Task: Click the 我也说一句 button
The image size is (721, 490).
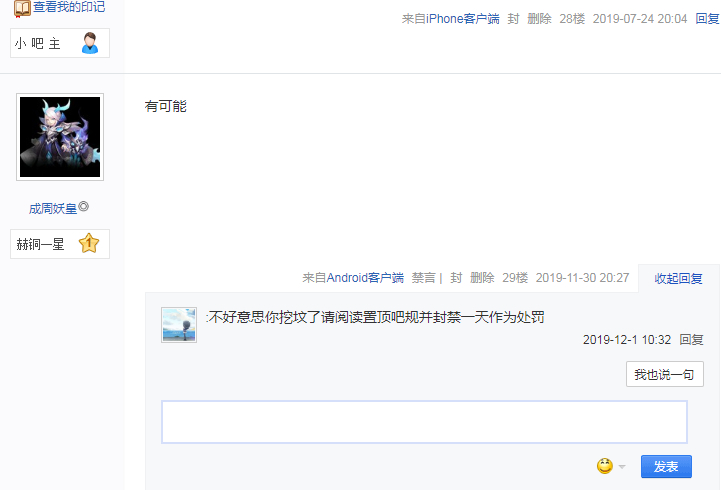Action: coord(664,374)
